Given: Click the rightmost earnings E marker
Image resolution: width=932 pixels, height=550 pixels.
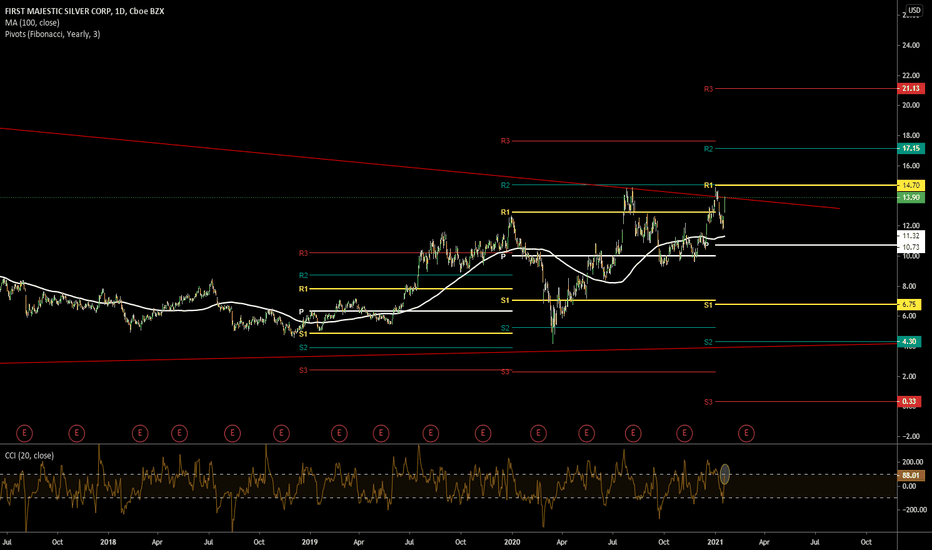Looking at the screenshot, I should click(747, 433).
